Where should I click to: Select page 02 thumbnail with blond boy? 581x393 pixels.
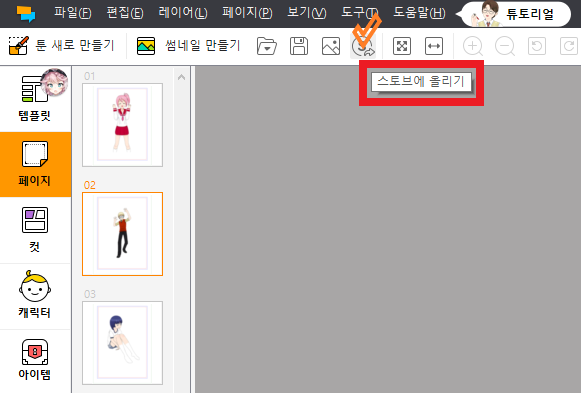point(122,234)
